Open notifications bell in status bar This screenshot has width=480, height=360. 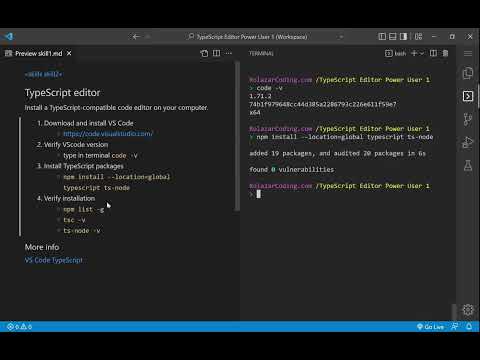(469, 326)
